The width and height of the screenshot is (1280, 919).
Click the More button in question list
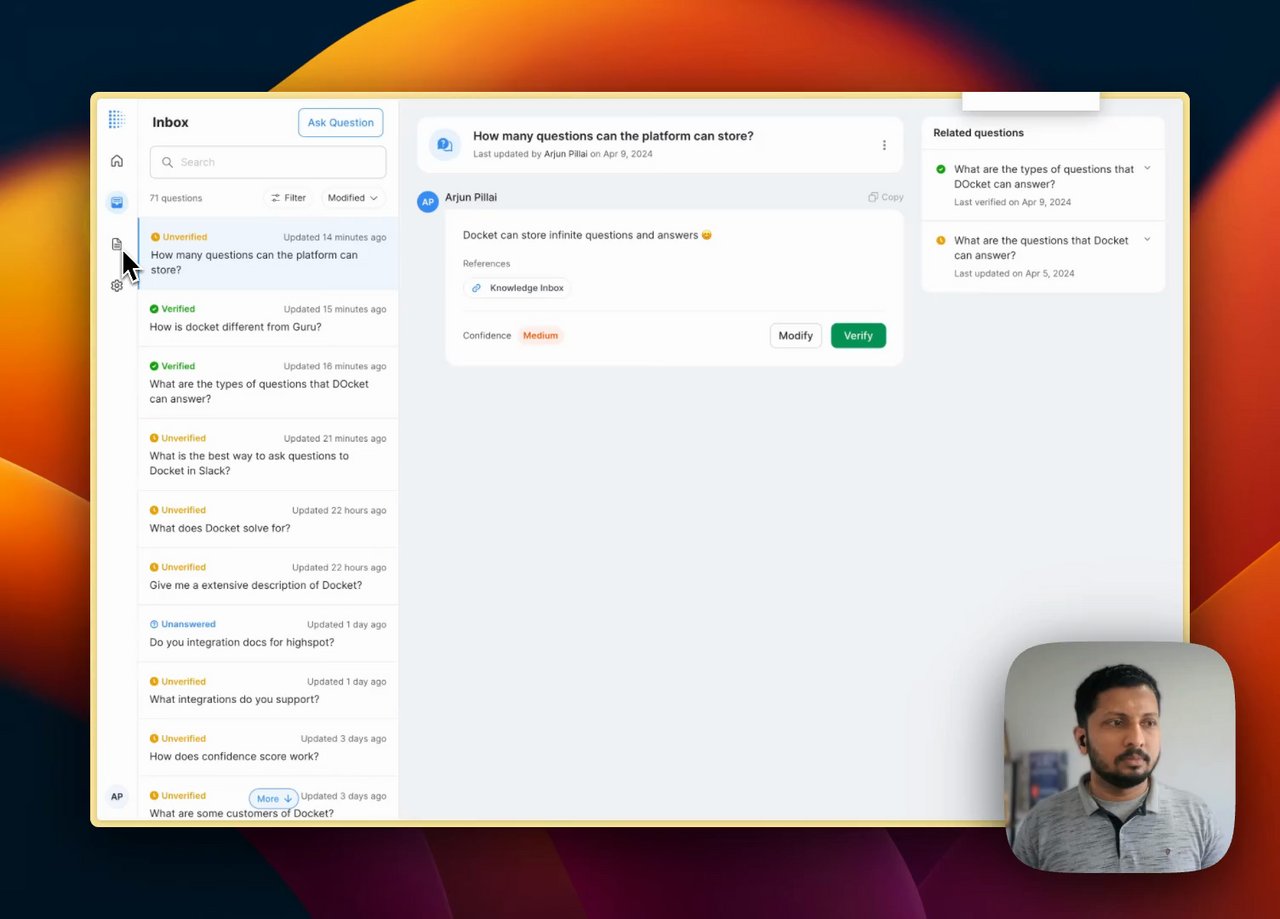point(273,798)
